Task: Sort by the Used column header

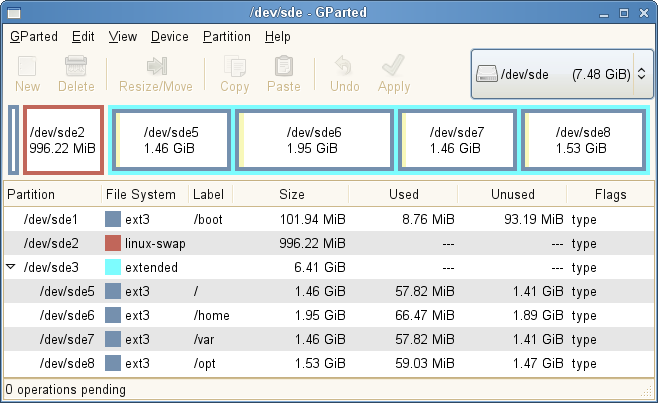Action: click(x=403, y=194)
